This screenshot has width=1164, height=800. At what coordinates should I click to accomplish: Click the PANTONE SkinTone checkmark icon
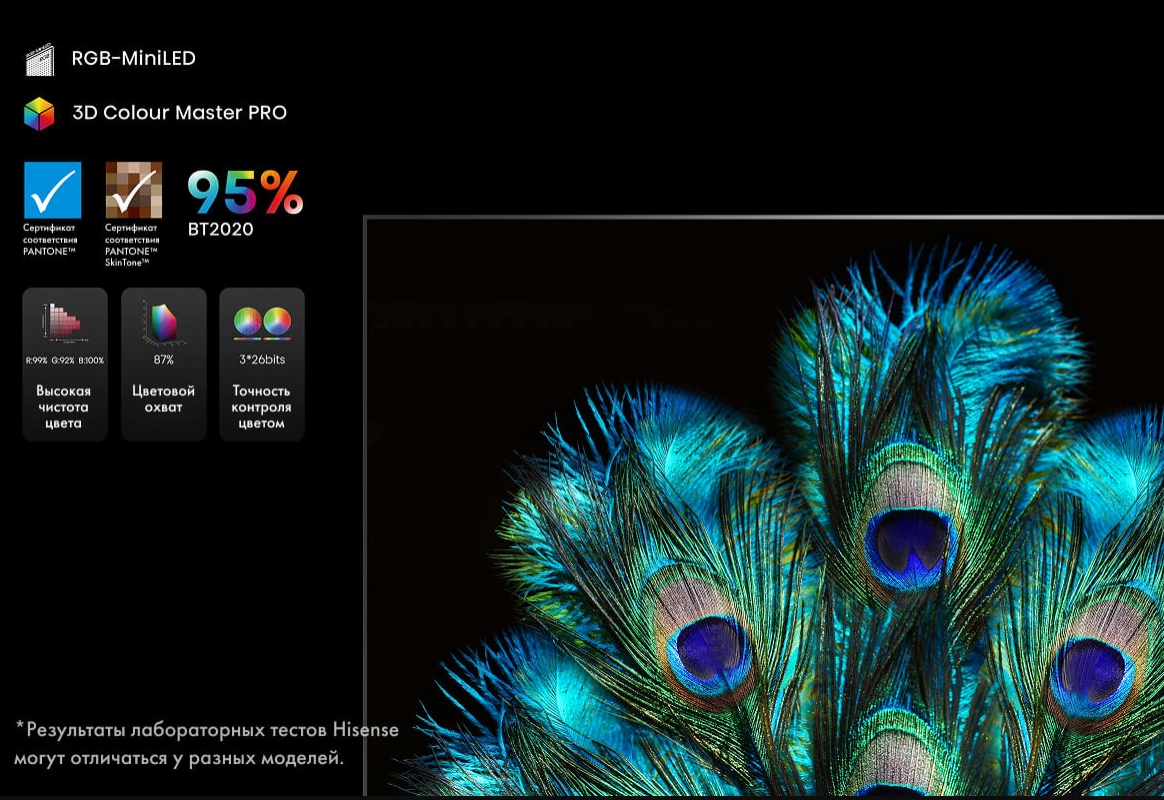pyautogui.click(x=134, y=190)
